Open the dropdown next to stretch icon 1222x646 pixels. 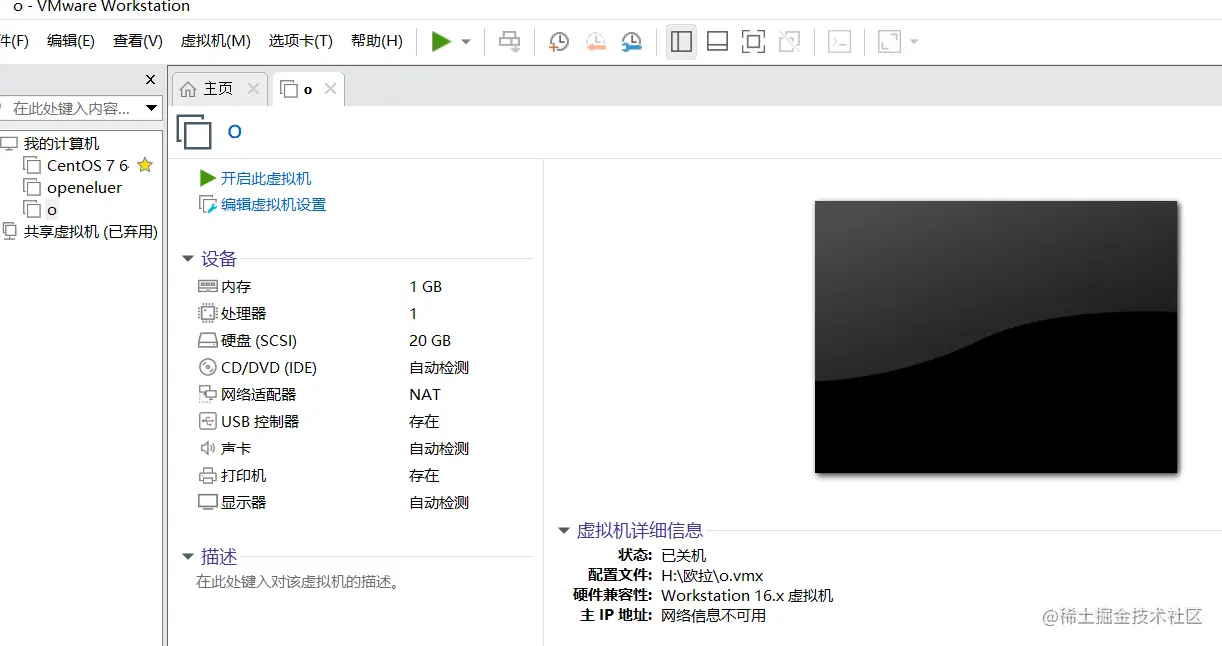tap(914, 42)
